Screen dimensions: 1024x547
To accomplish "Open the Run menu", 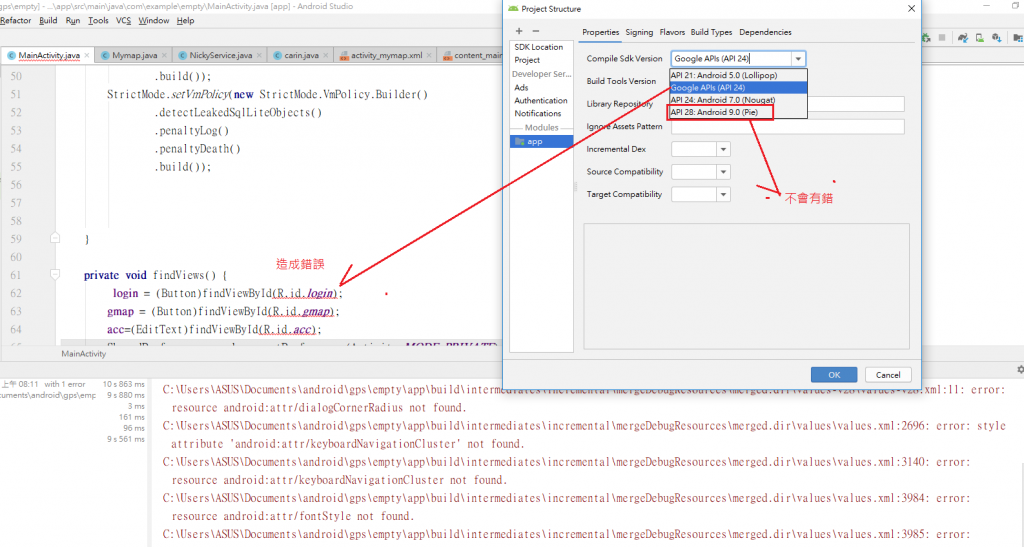I will 72,20.
